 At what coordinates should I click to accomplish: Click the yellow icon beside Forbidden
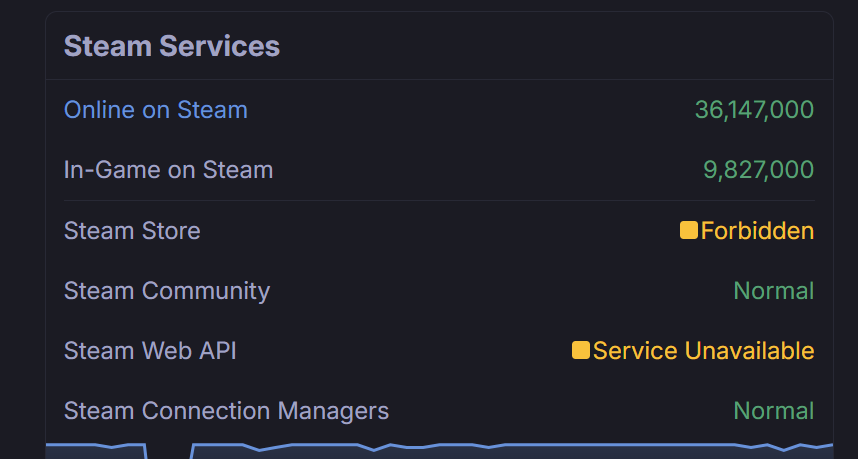point(689,230)
